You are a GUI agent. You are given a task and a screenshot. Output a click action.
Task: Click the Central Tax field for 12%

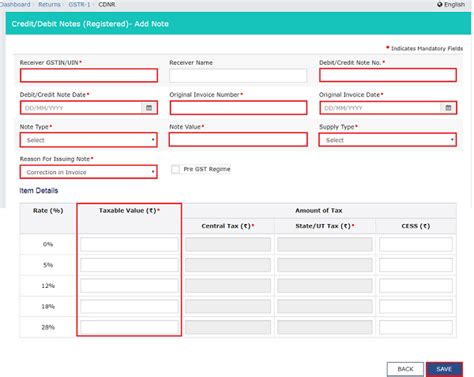[228, 286]
